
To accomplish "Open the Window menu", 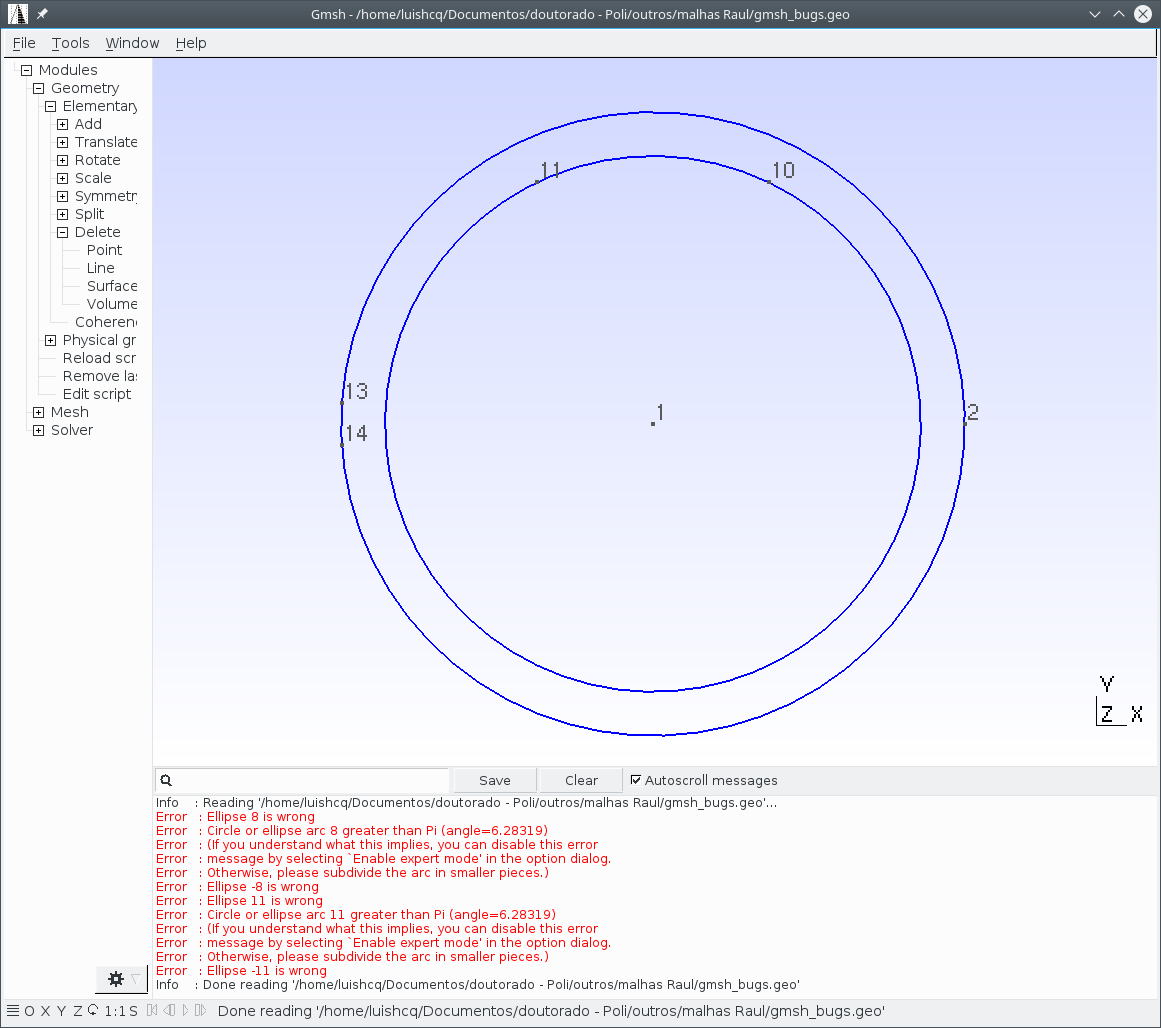I will pyautogui.click(x=132, y=43).
